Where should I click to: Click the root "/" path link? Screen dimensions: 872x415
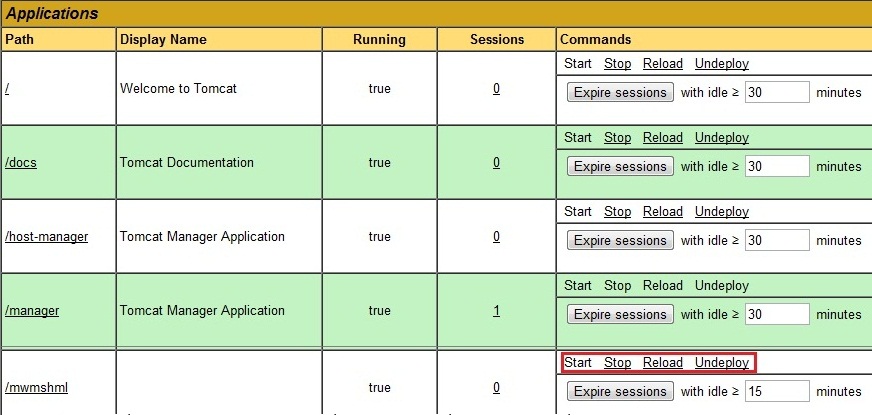click(x=8, y=89)
